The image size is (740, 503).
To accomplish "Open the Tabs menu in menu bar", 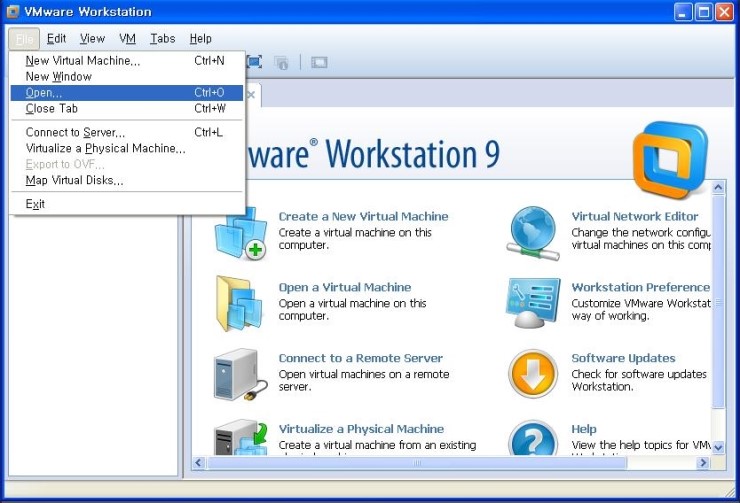I will [162, 39].
